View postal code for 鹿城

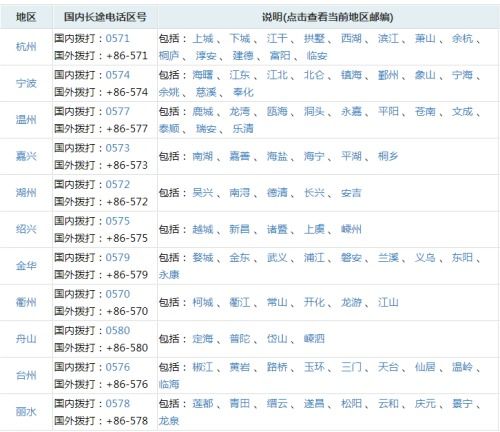[203, 111]
